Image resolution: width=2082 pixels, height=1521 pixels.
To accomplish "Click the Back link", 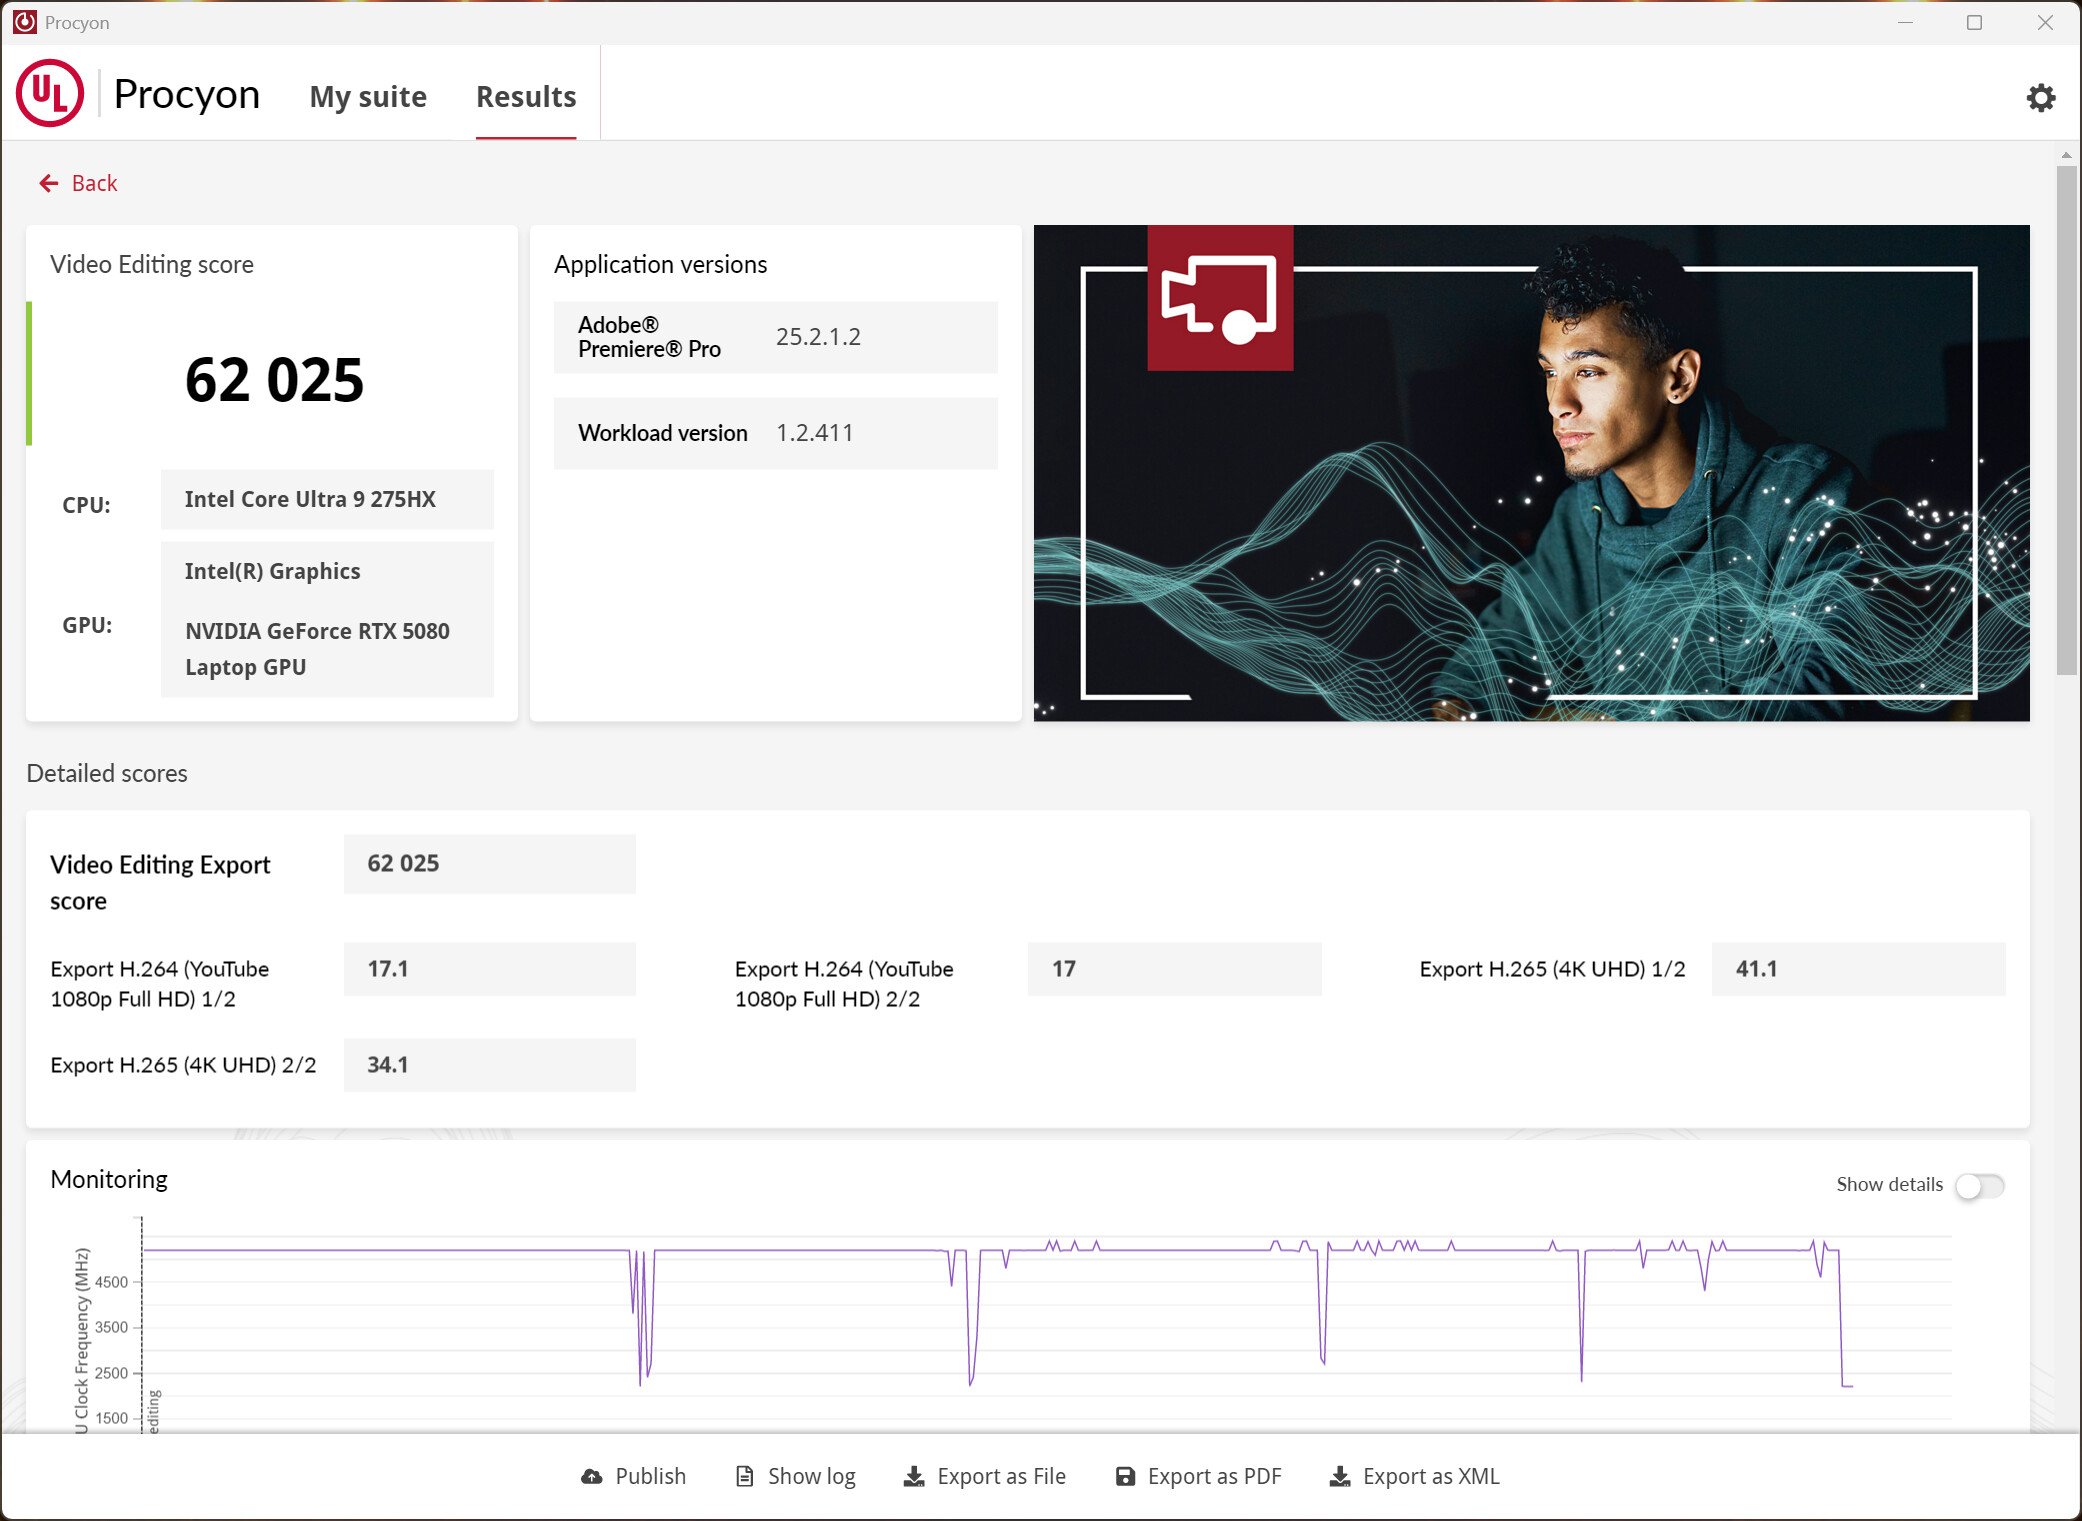I will pyautogui.click(x=94, y=183).
